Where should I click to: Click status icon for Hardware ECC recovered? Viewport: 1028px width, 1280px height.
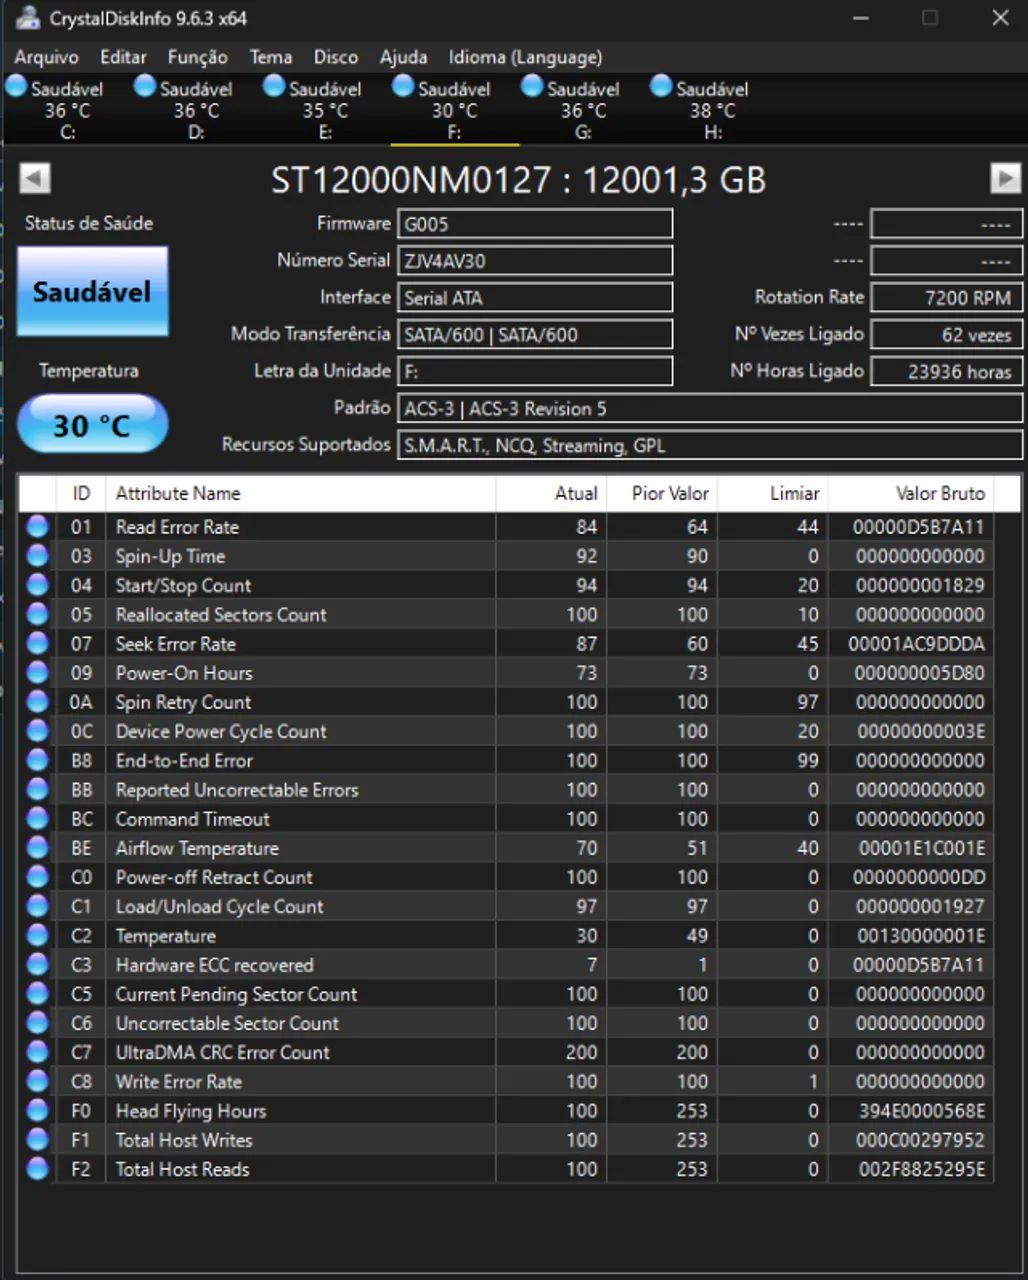(x=37, y=965)
